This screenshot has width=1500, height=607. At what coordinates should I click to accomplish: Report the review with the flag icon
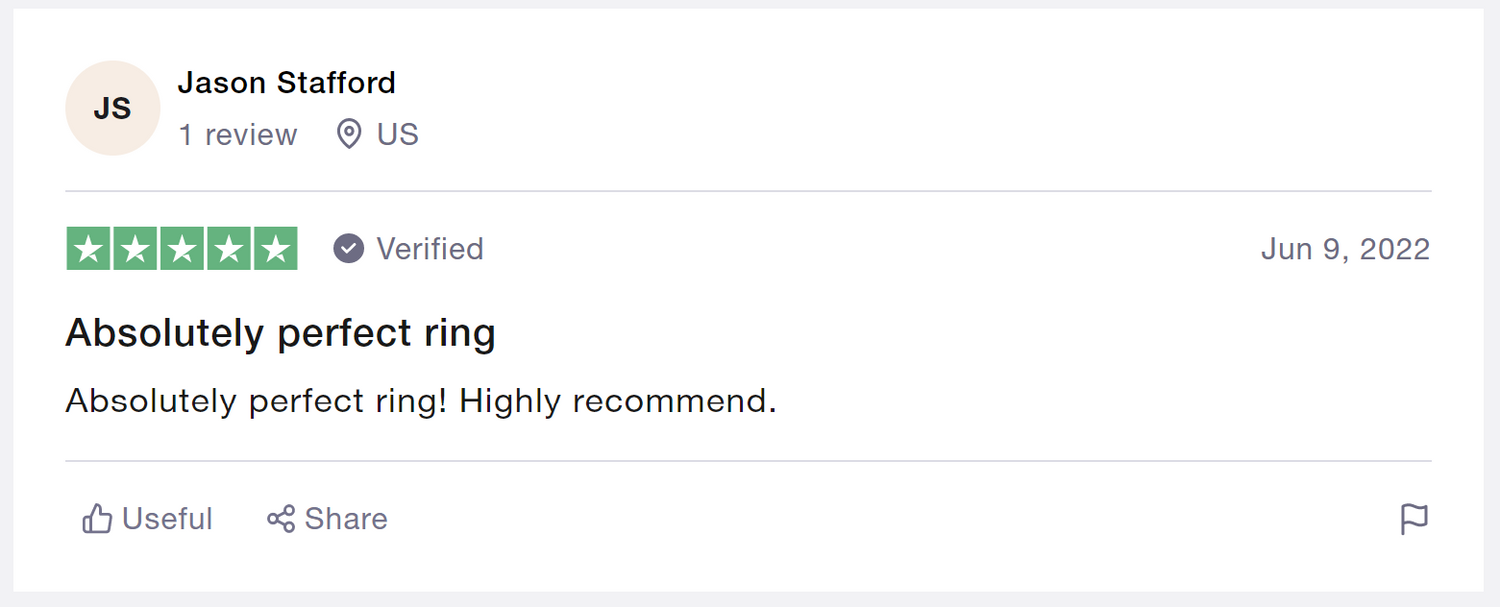[x=1414, y=519]
